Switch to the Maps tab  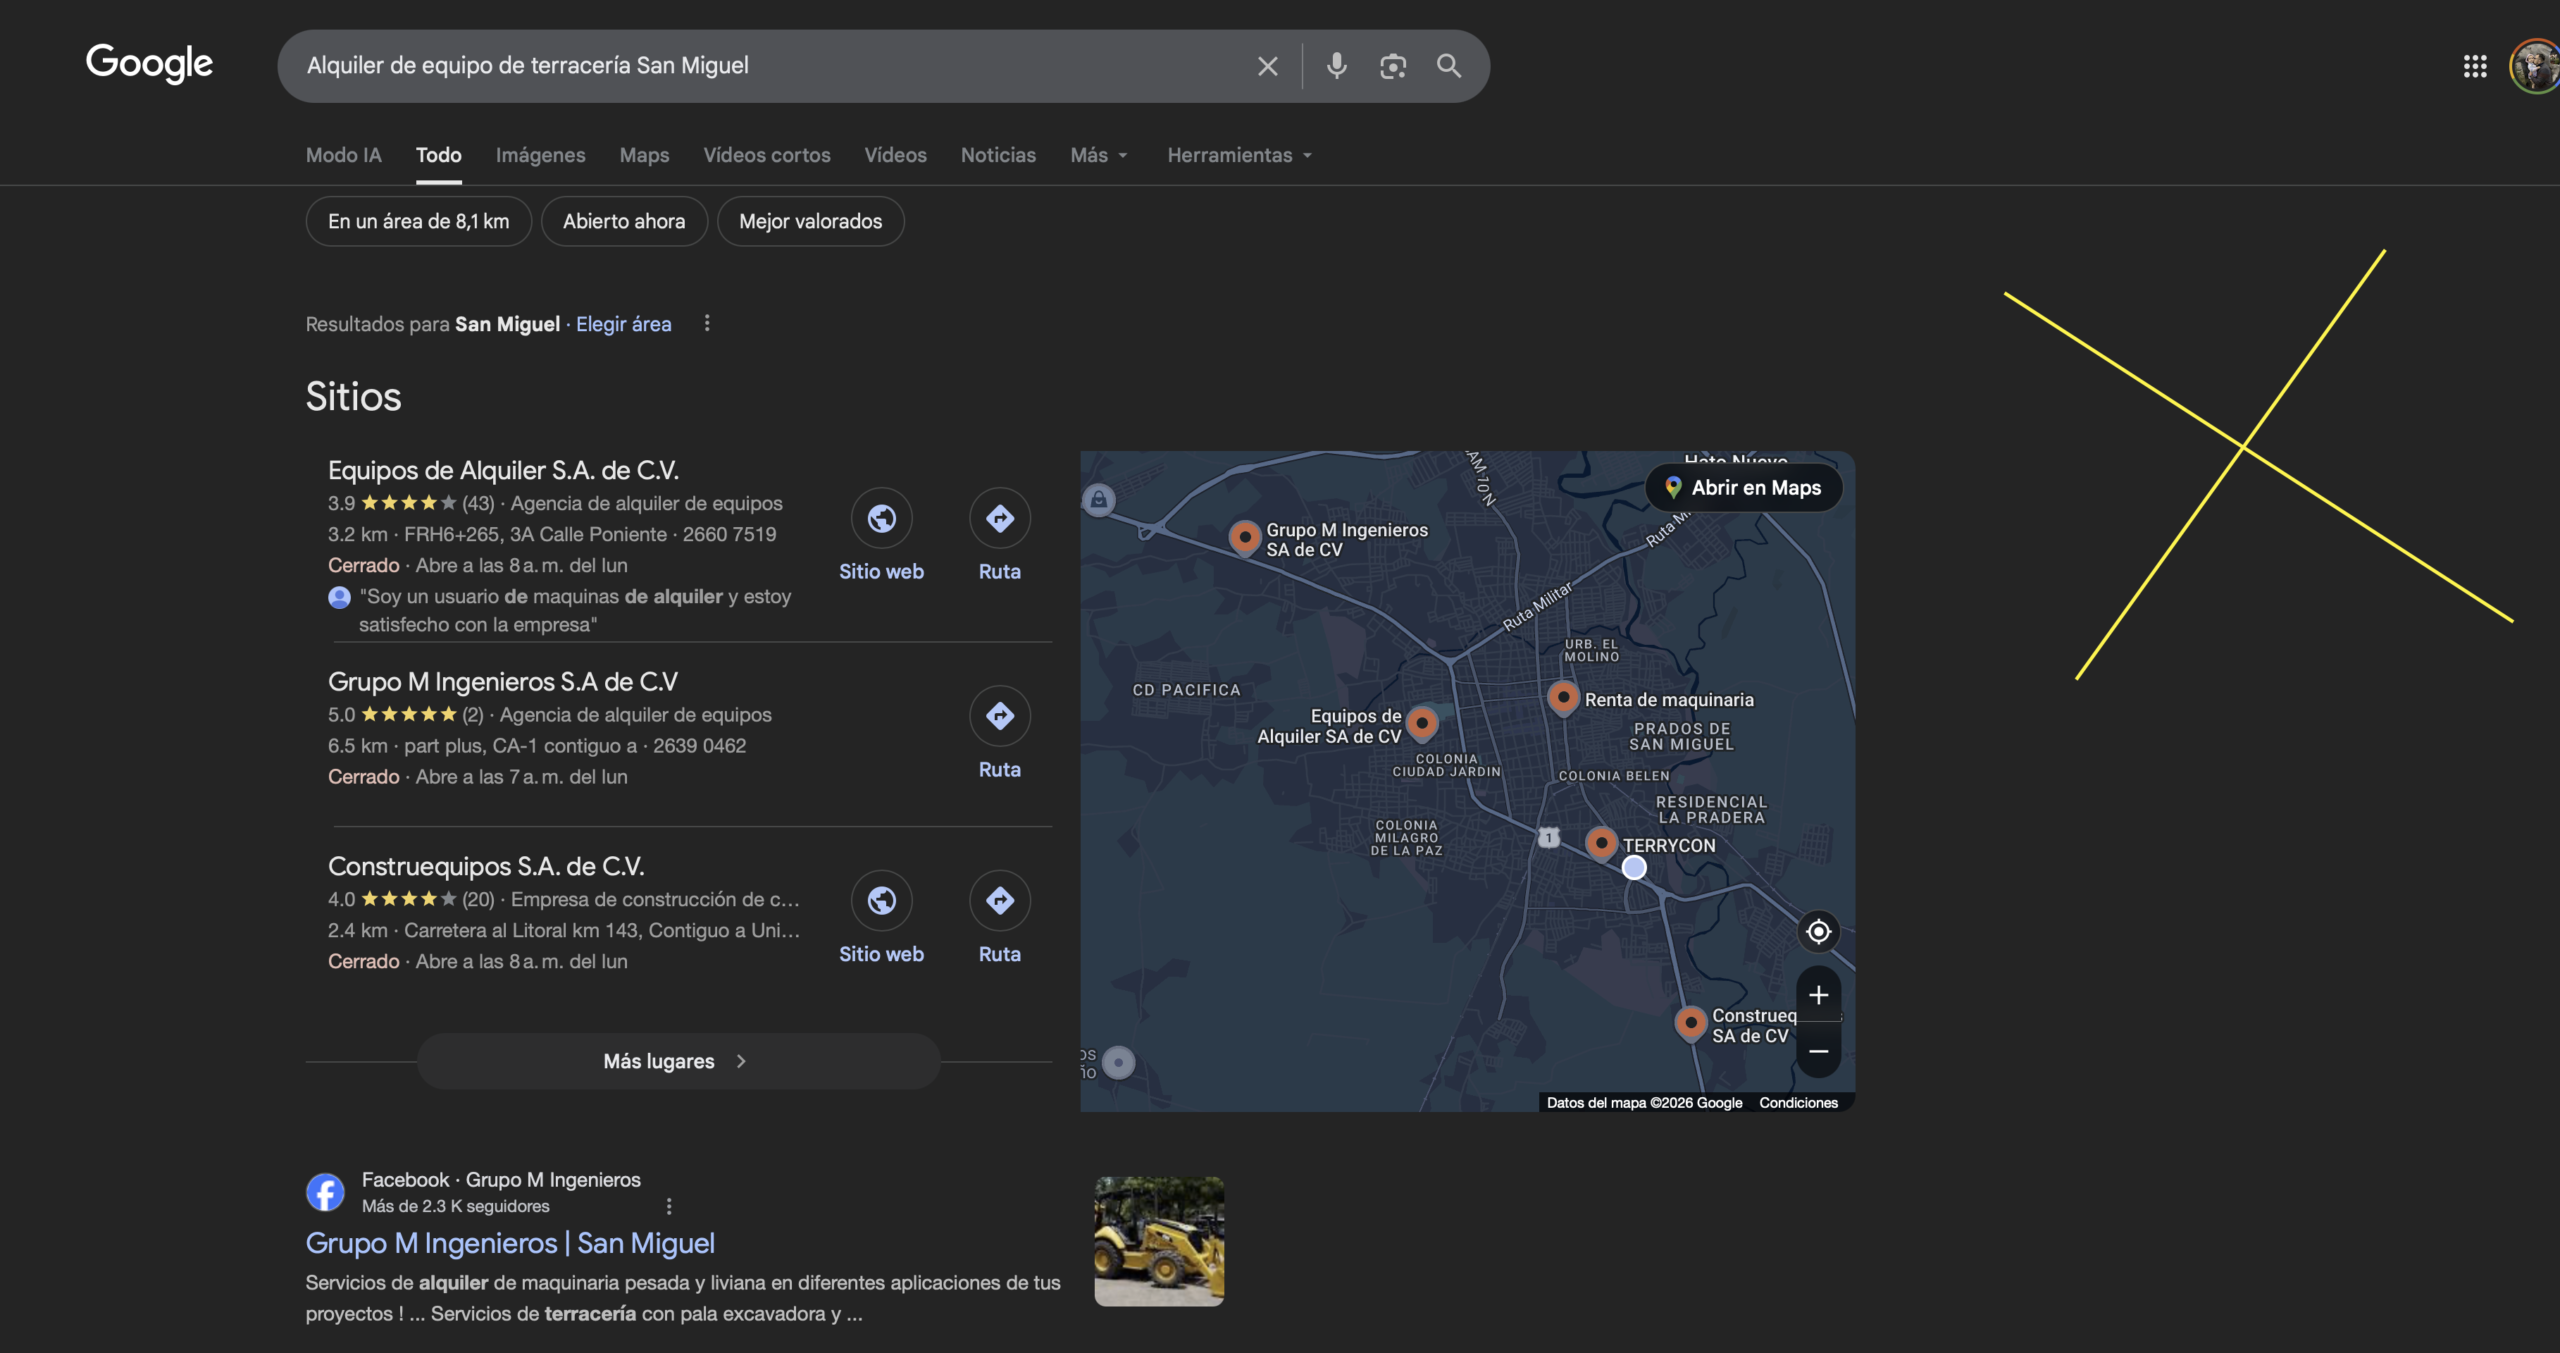coord(644,155)
